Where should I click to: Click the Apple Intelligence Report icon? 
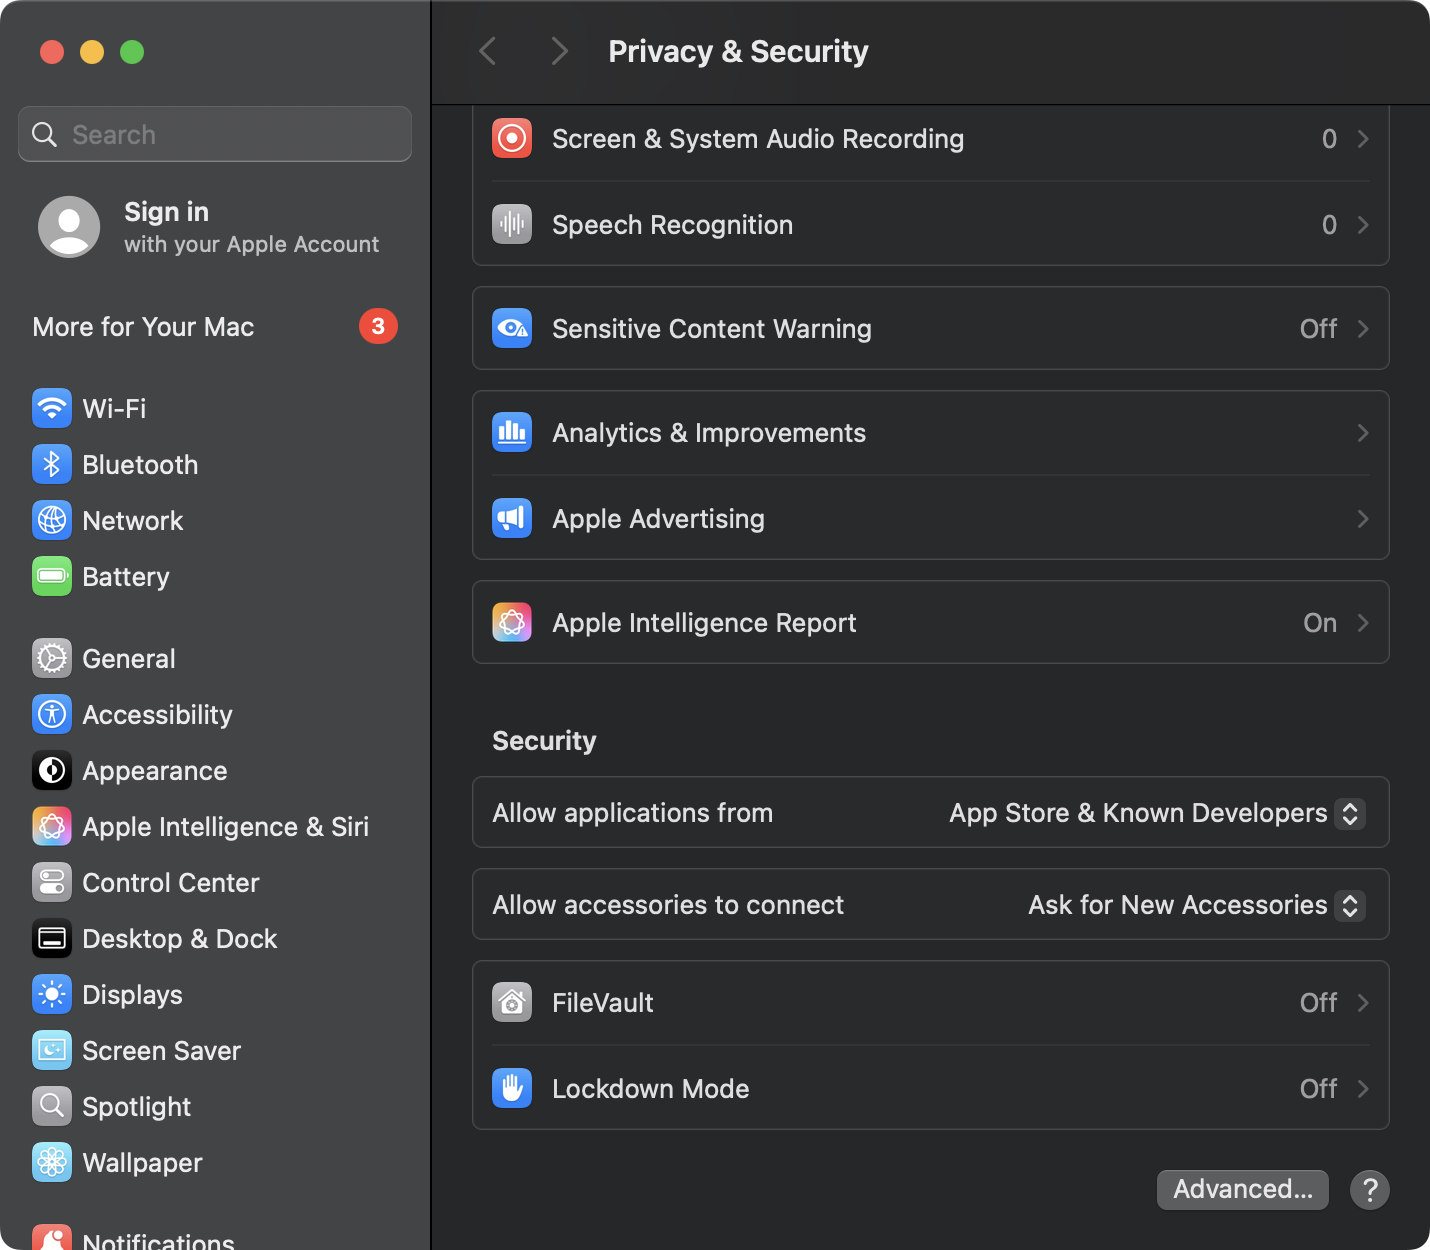pos(512,622)
